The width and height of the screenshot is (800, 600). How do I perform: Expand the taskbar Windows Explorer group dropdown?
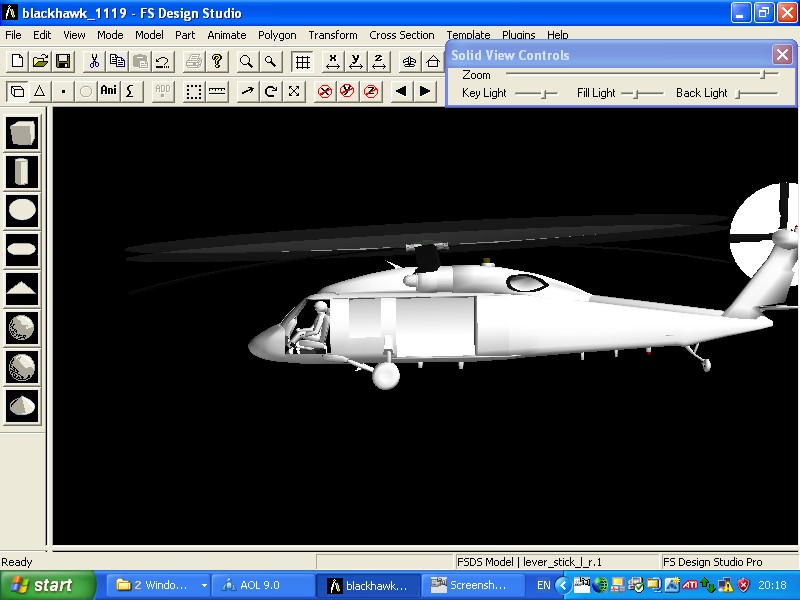204,585
